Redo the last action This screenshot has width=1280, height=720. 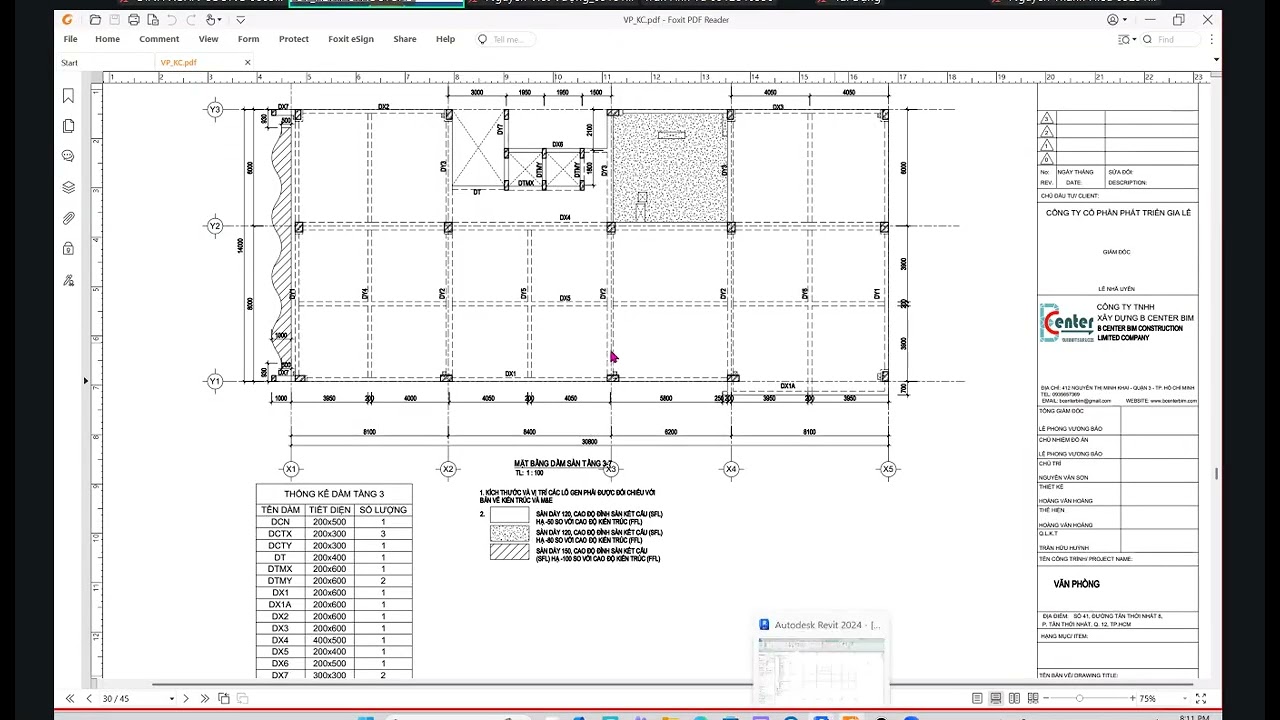point(190,19)
